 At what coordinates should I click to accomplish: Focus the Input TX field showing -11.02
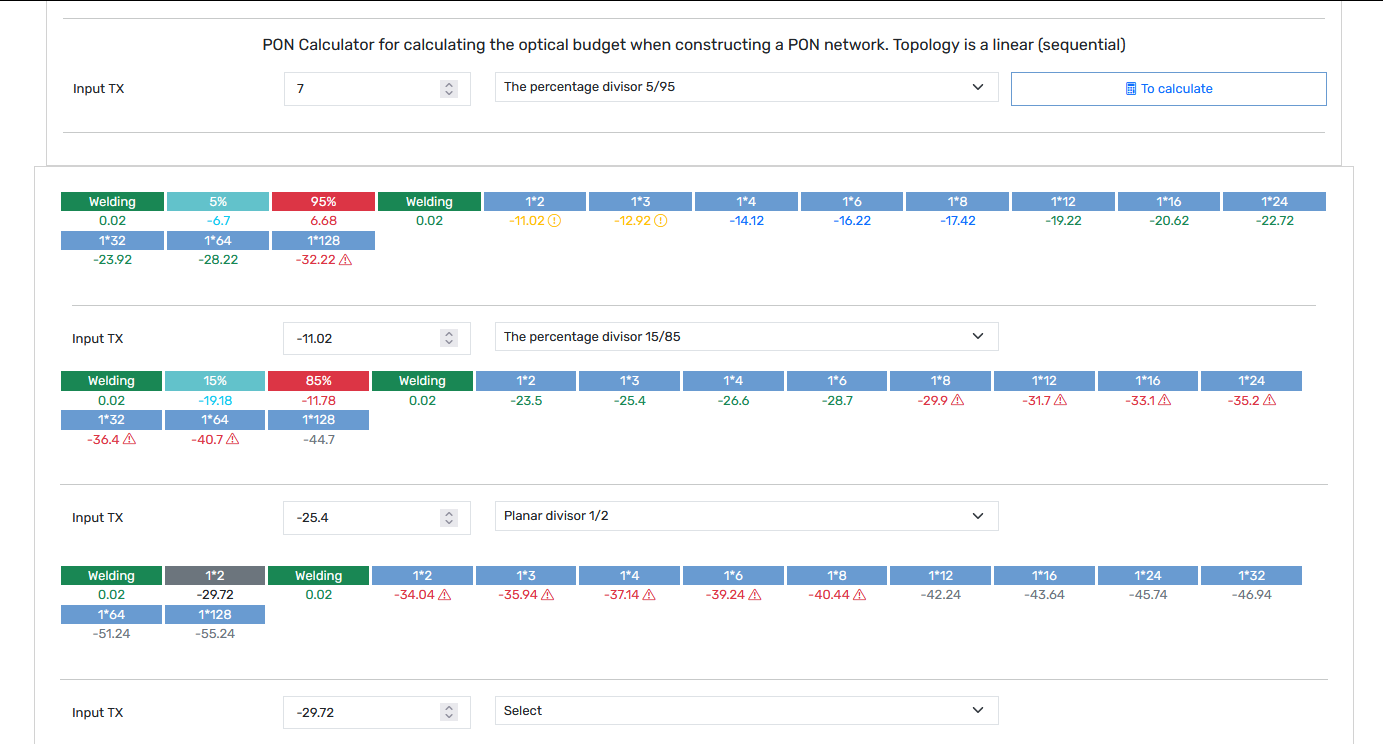(x=377, y=339)
